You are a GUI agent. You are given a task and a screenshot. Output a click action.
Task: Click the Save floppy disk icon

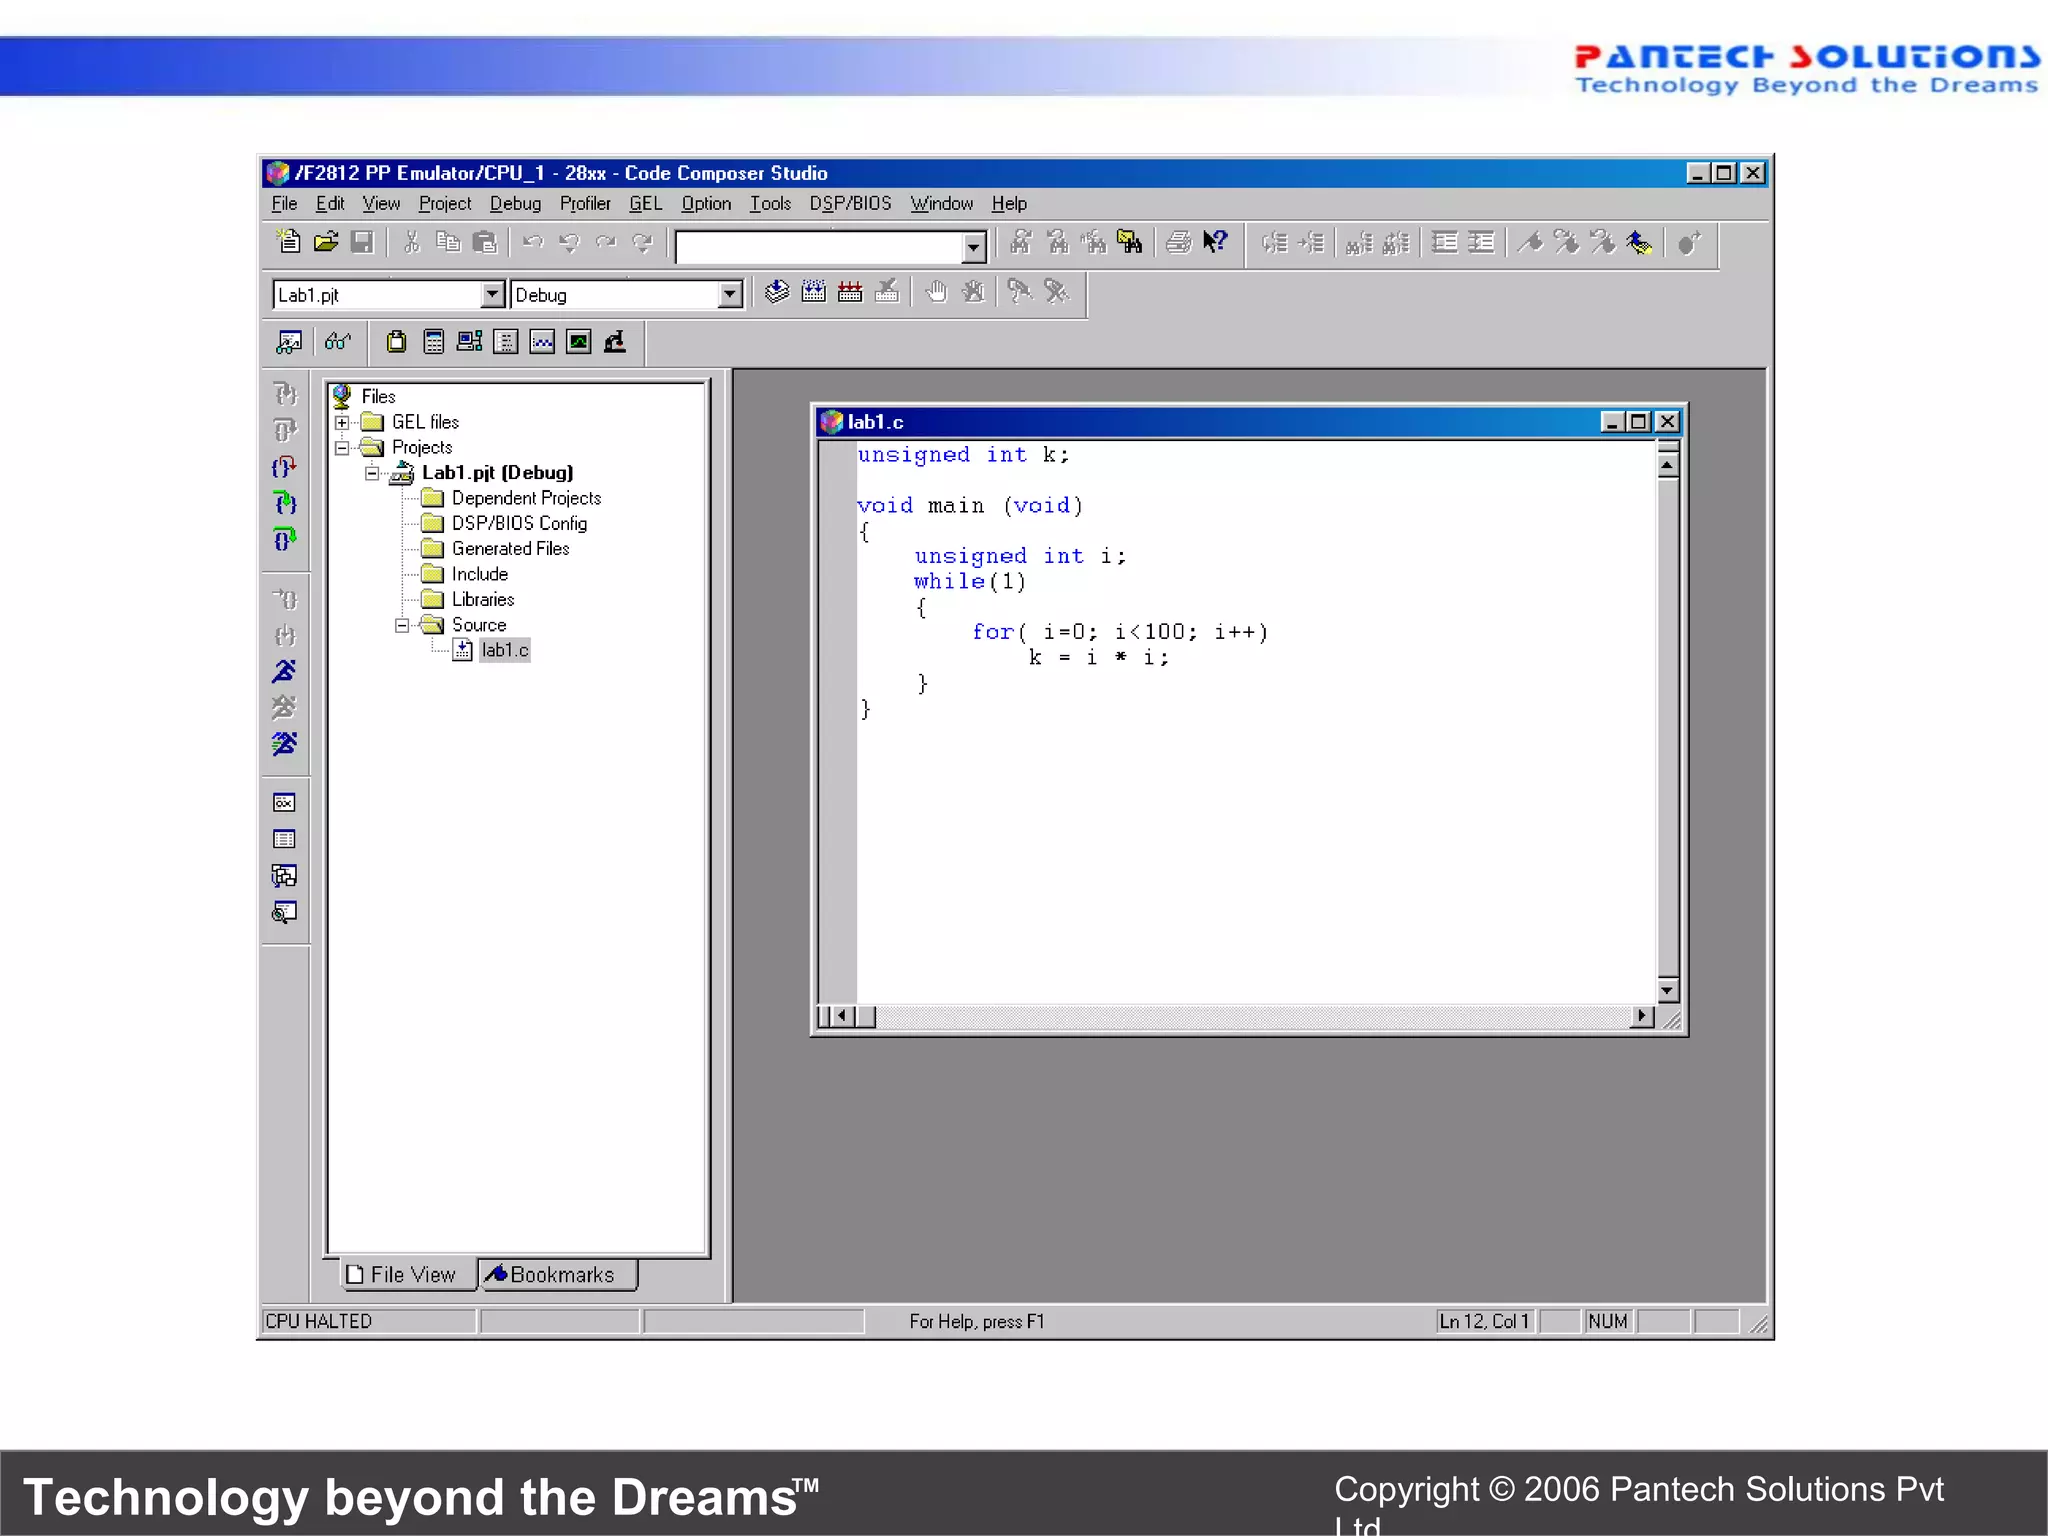[x=362, y=242]
